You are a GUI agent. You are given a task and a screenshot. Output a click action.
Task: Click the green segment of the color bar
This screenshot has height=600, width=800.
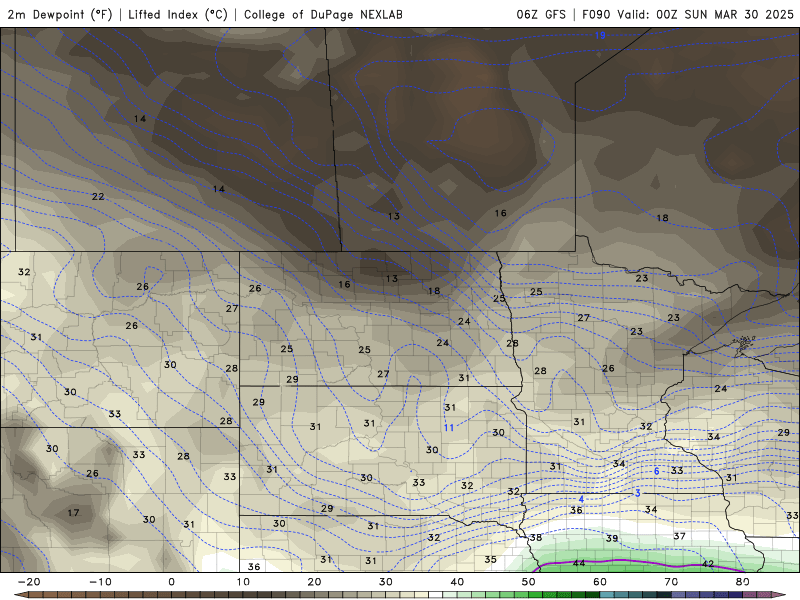520,595
